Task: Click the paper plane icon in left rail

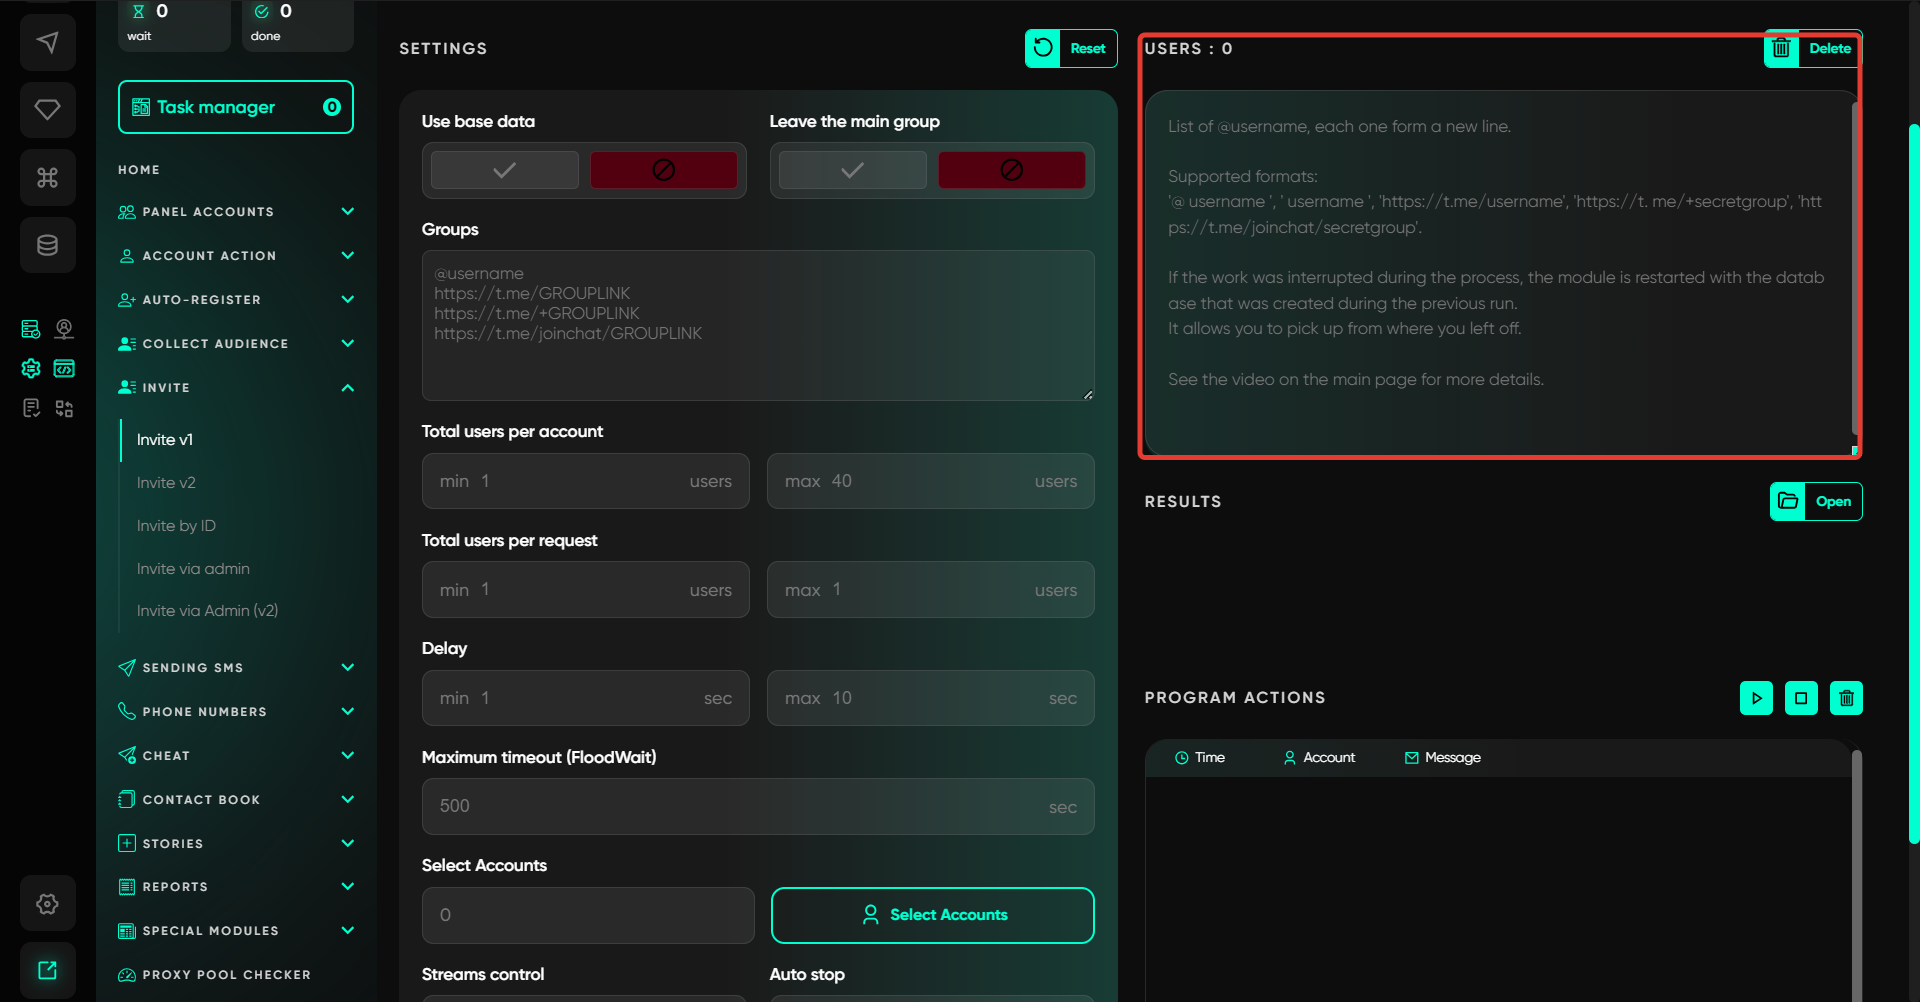Action: (x=47, y=42)
